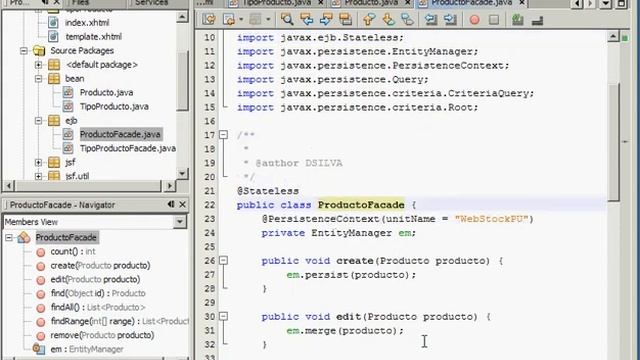Image resolution: width=640 pixels, height=360 pixels.
Task: Show opened documents list dropdown
Action: tap(606, 4)
